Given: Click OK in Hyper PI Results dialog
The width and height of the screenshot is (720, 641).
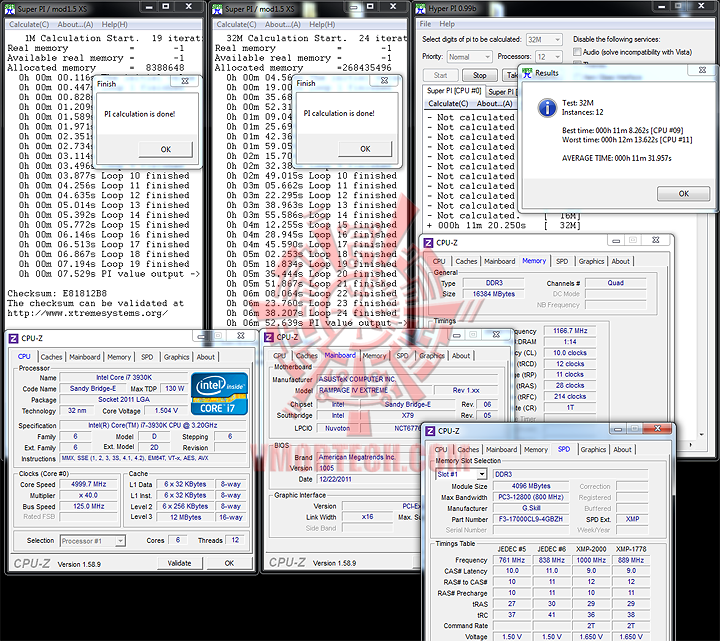Looking at the screenshot, I should (684, 194).
